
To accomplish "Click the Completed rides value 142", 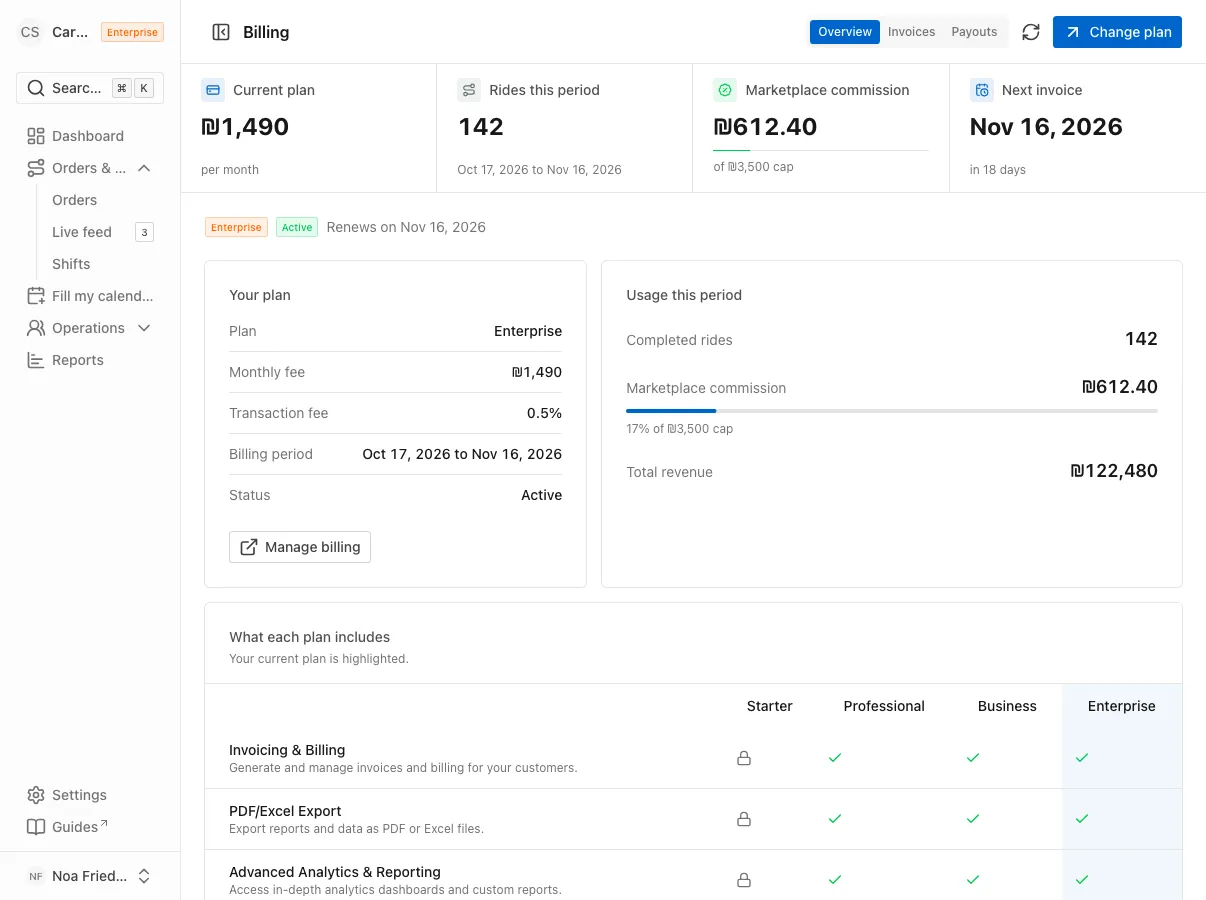I will [x=1141, y=339].
